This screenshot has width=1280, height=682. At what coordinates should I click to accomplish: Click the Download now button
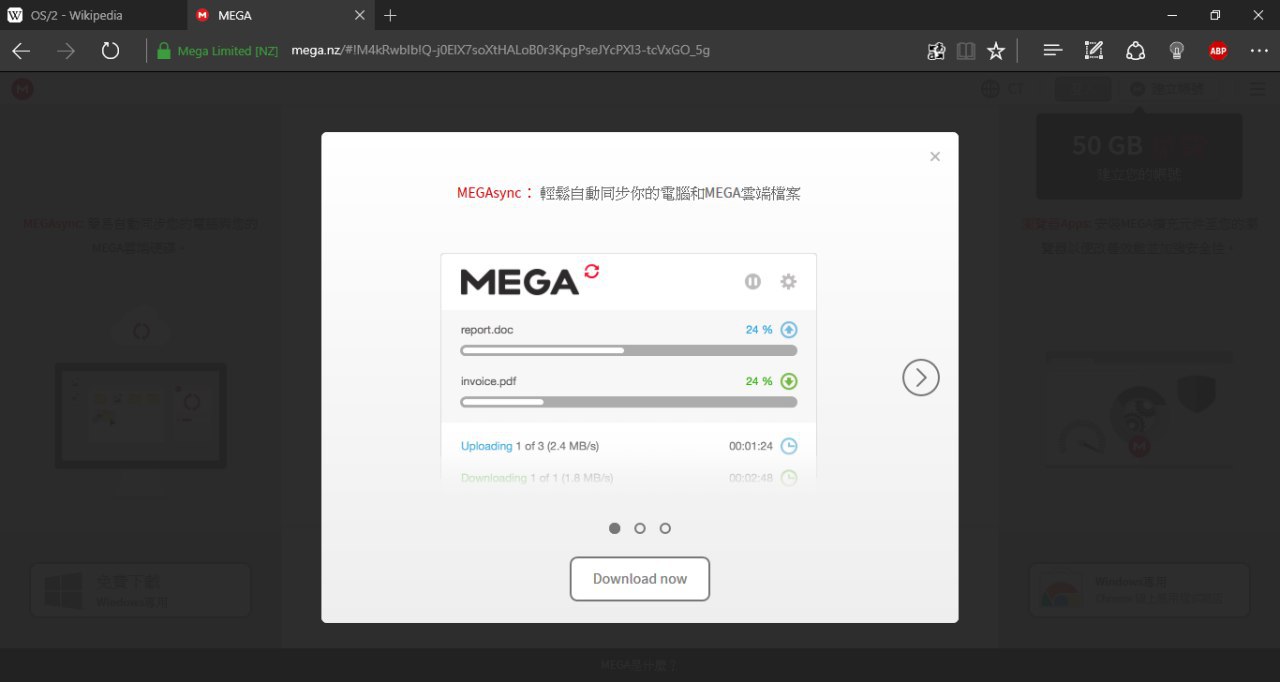(x=640, y=579)
